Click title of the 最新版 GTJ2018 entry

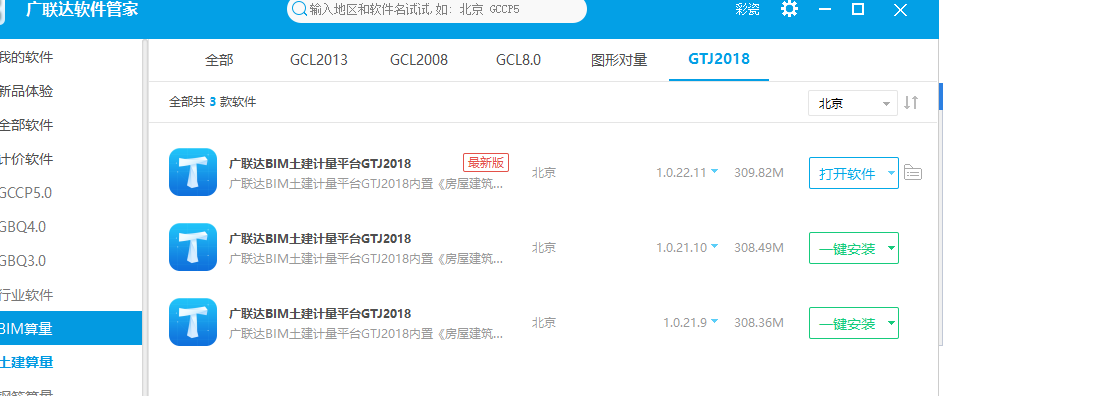(320, 163)
